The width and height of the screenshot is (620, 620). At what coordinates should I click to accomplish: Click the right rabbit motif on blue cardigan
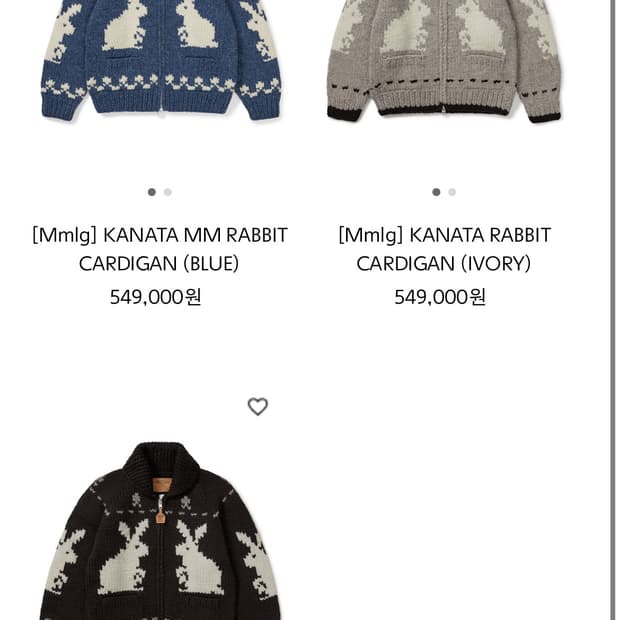tap(195, 25)
